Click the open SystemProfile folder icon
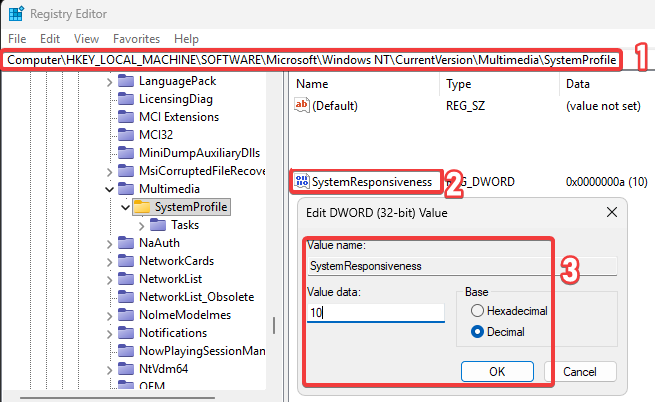The height and width of the screenshot is (402, 655). (142, 206)
